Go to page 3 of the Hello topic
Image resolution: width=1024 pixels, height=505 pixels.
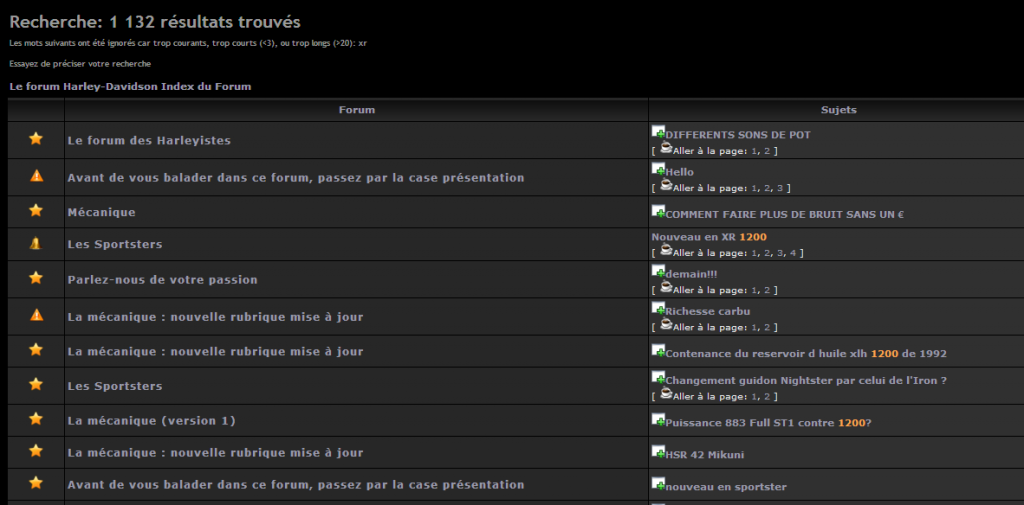tap(780, 188)
